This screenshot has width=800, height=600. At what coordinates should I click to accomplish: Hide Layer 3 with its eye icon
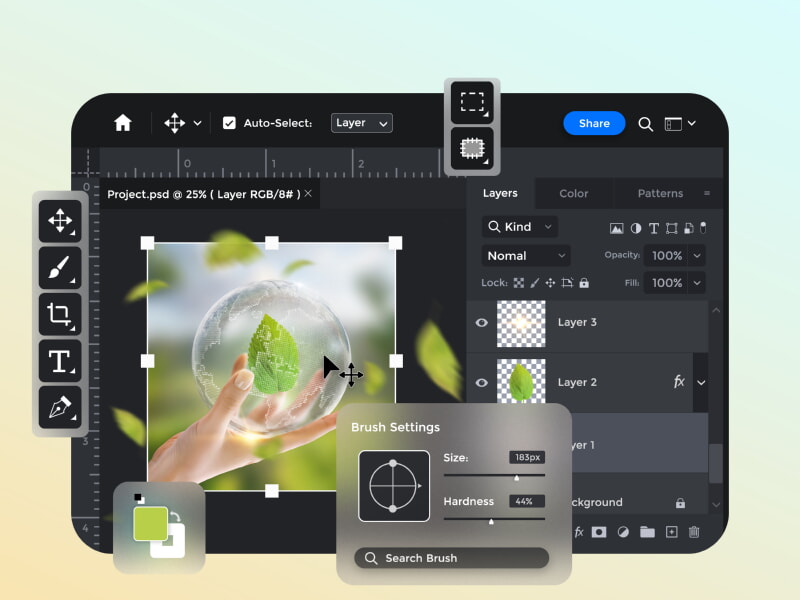coord(482,323)
